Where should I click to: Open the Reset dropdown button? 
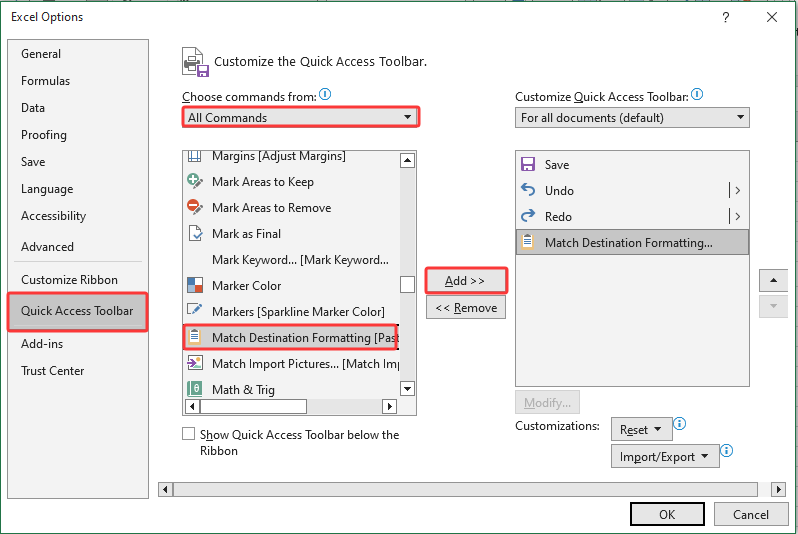[x=640, y=430]
